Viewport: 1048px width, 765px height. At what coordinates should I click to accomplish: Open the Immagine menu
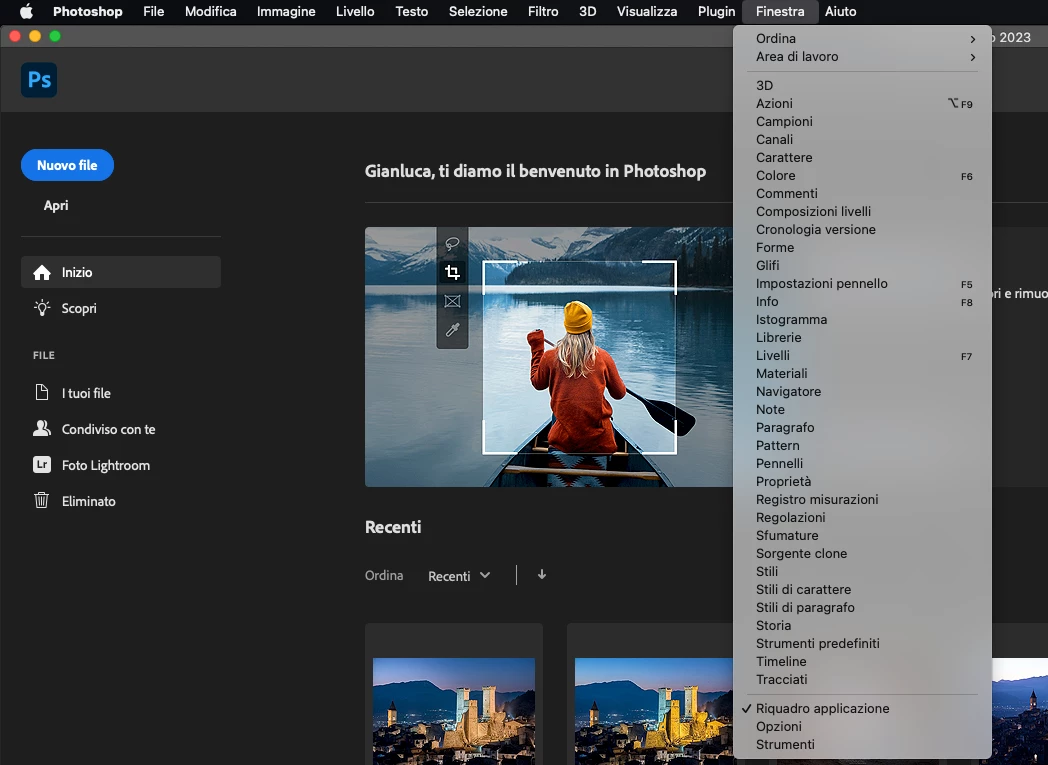pos(286,11)
